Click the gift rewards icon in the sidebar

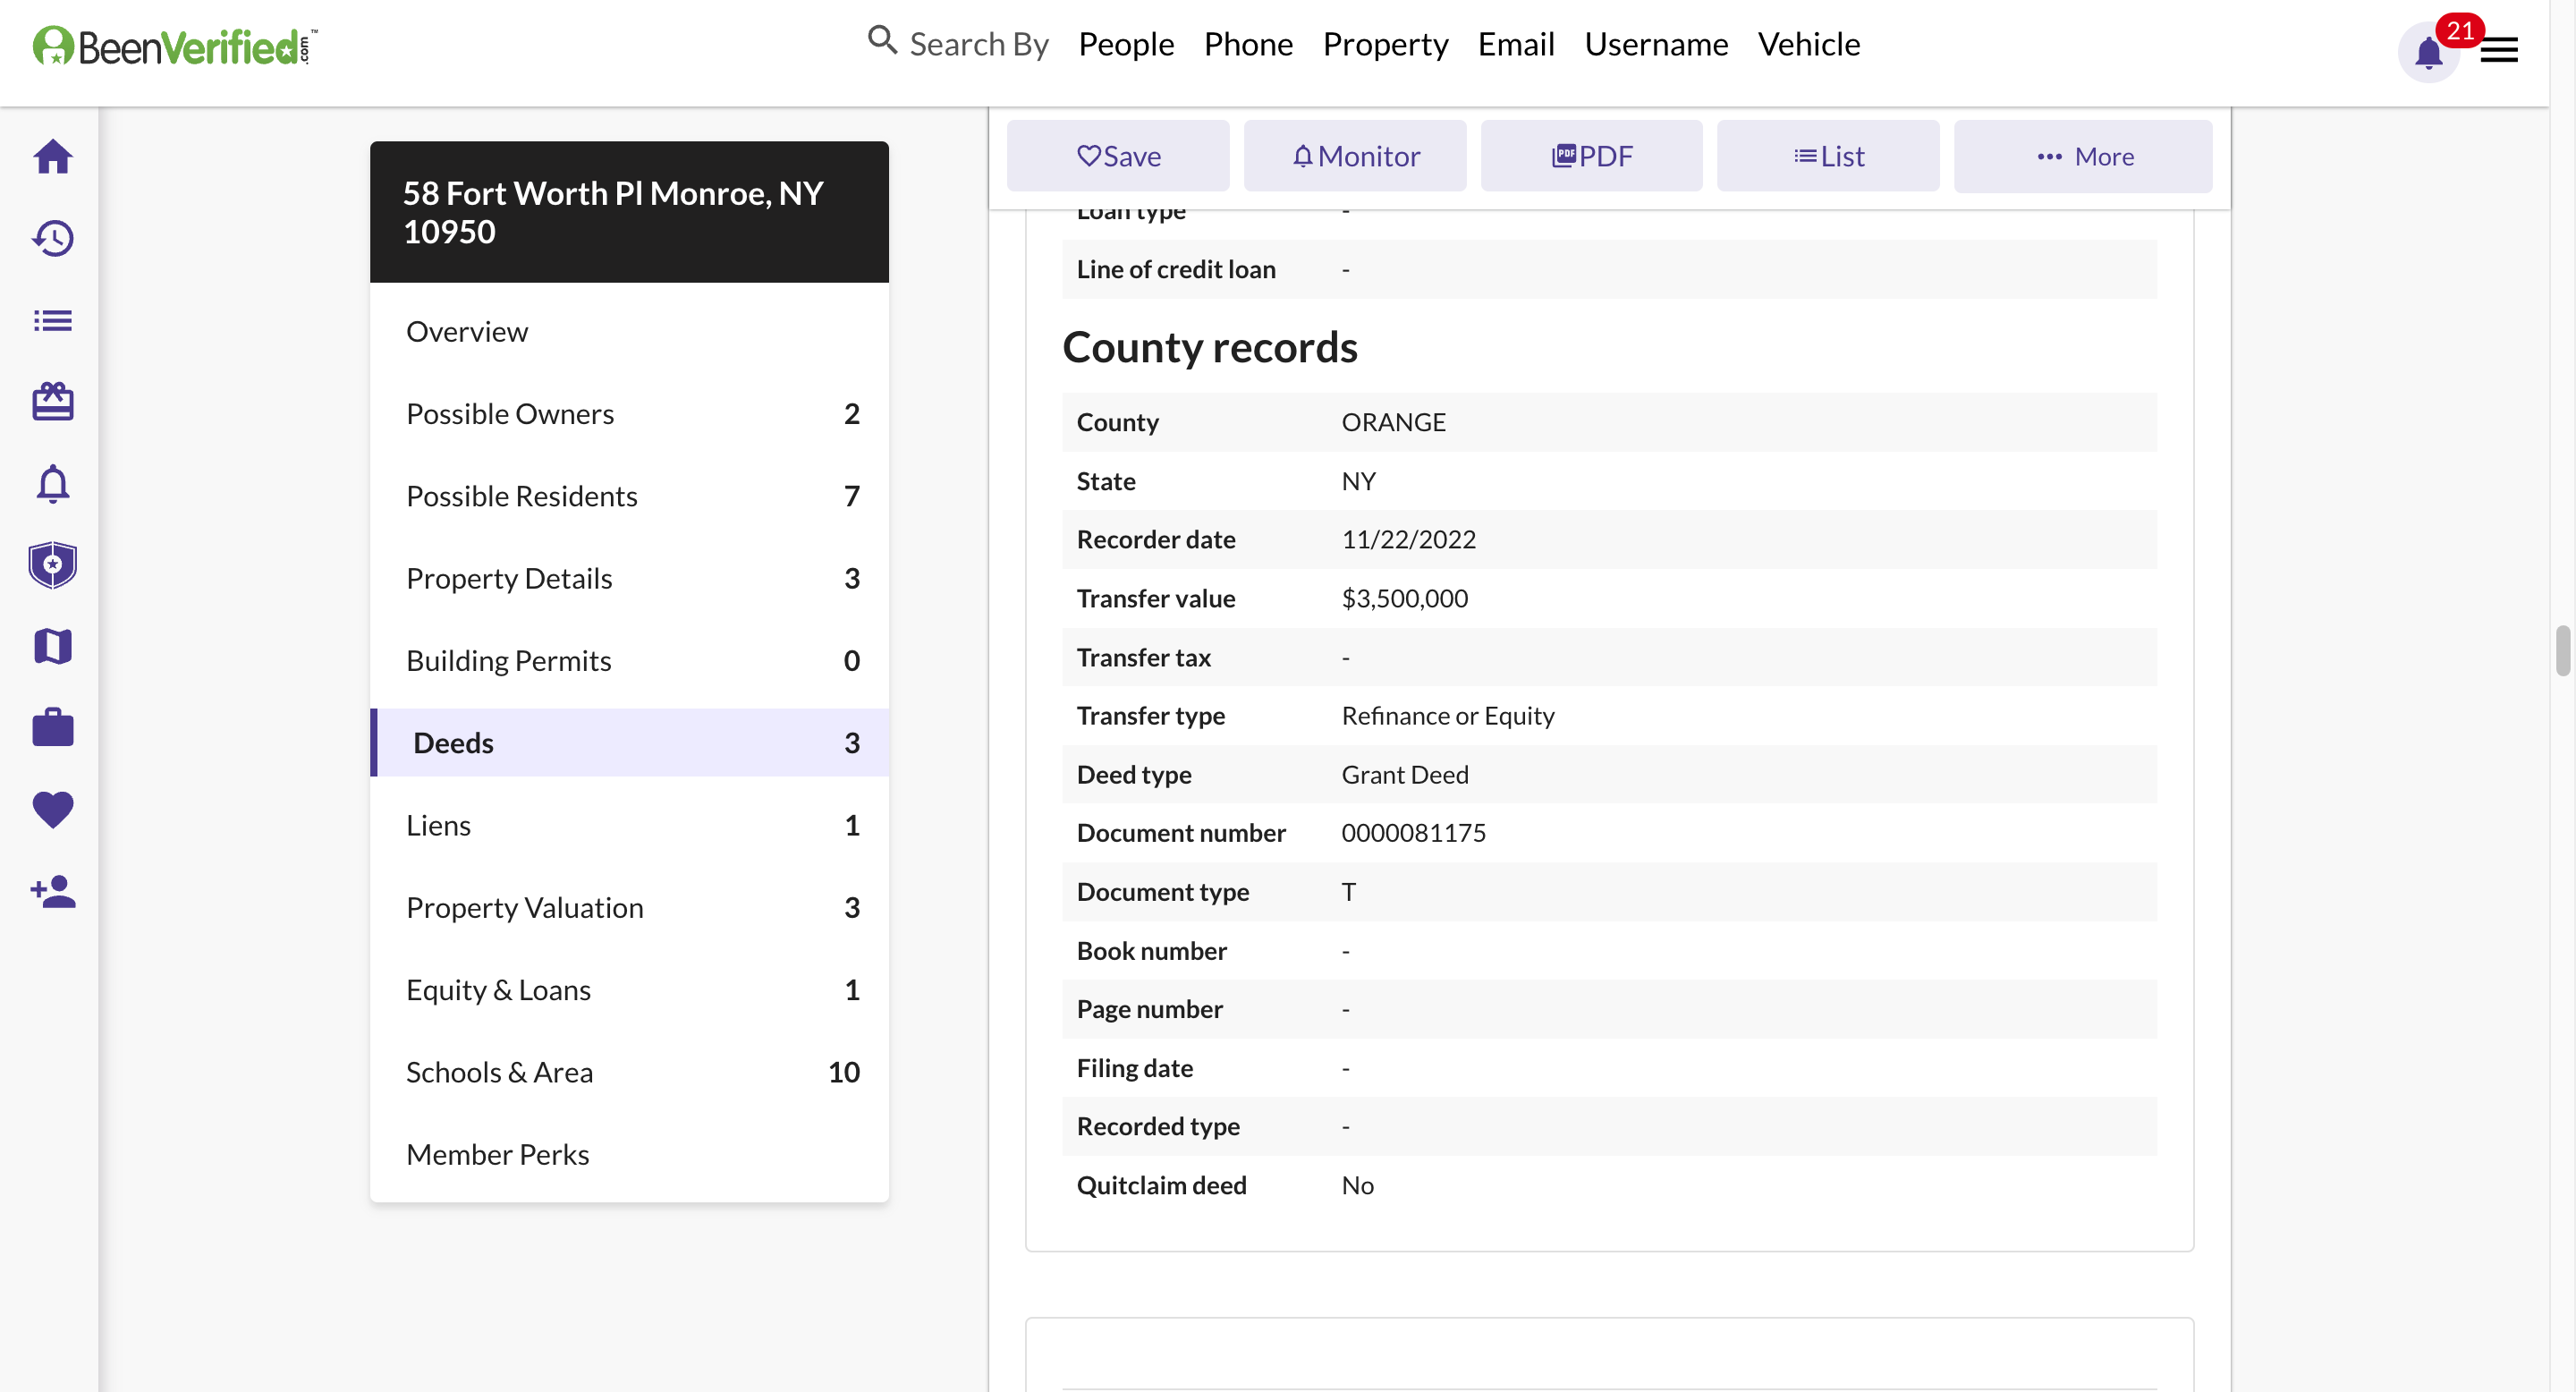pos(52,402)
